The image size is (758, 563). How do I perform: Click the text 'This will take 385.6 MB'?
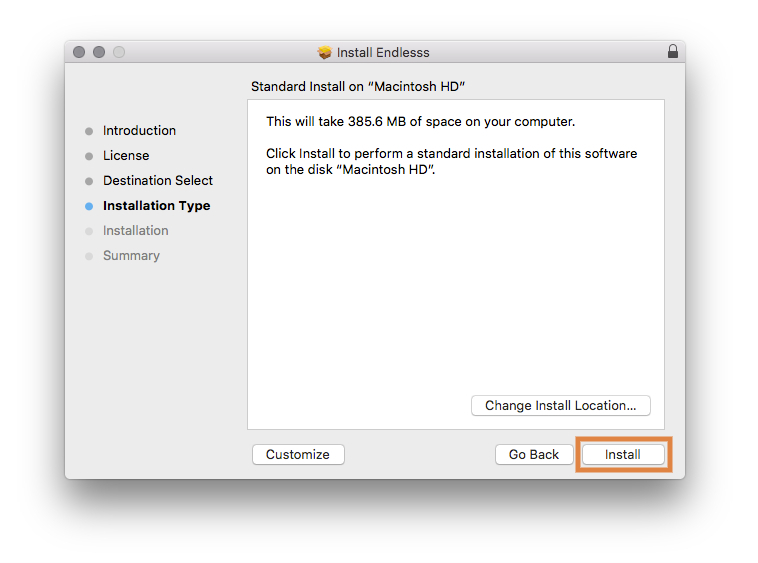[335, 121]
